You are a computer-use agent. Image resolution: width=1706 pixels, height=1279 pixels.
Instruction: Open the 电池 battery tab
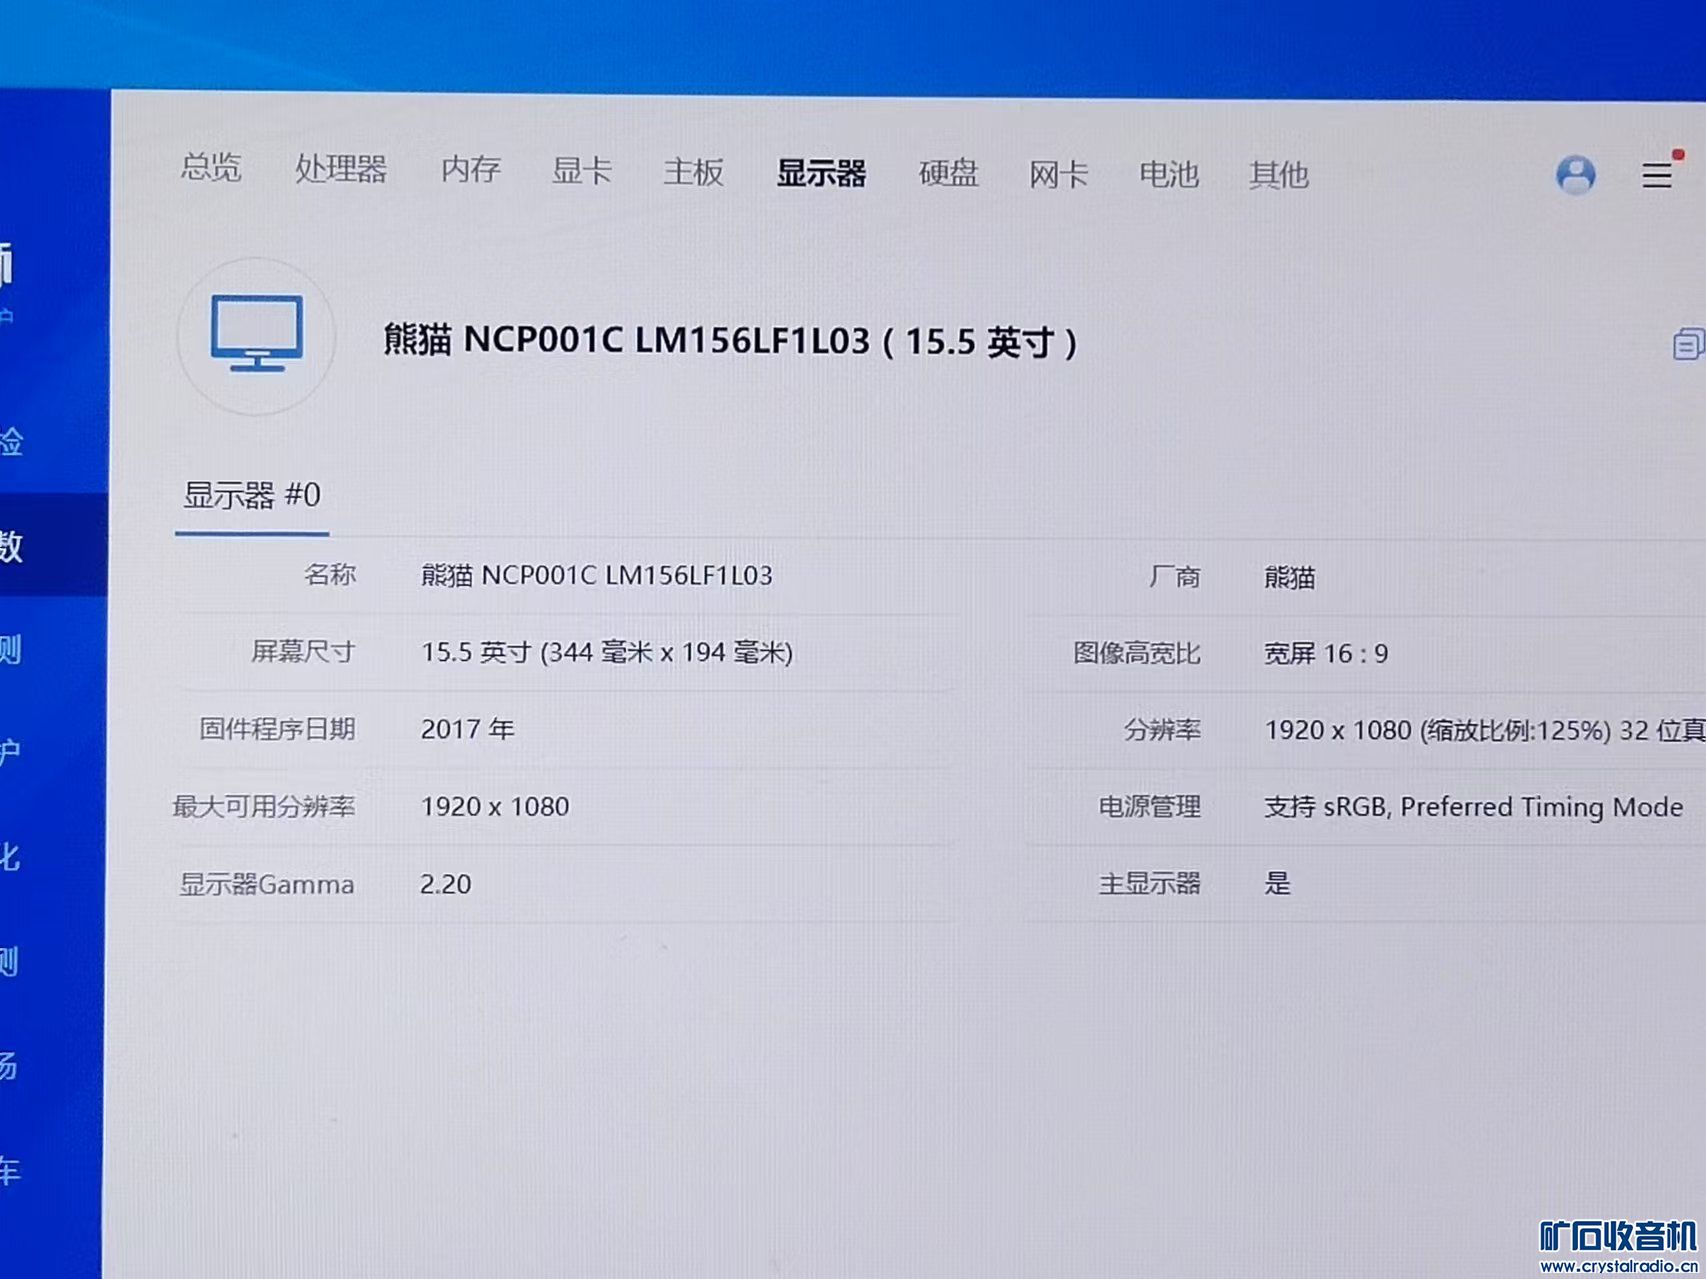[1168, 175]
